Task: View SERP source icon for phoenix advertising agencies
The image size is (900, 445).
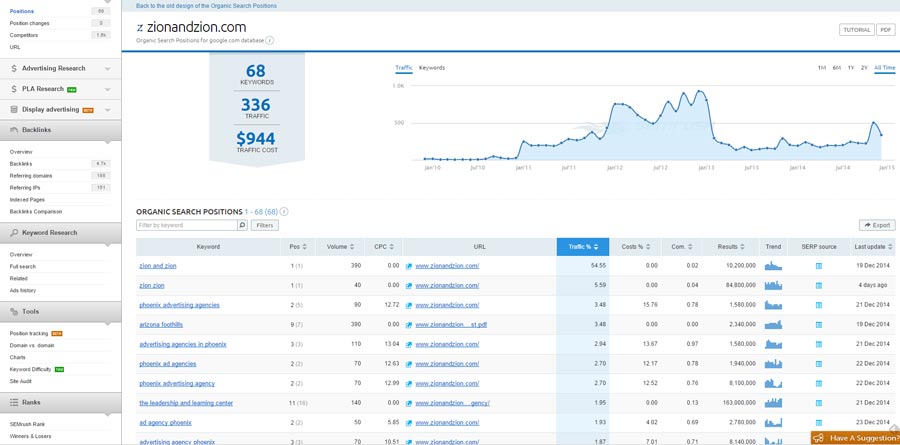Action: 819,305
